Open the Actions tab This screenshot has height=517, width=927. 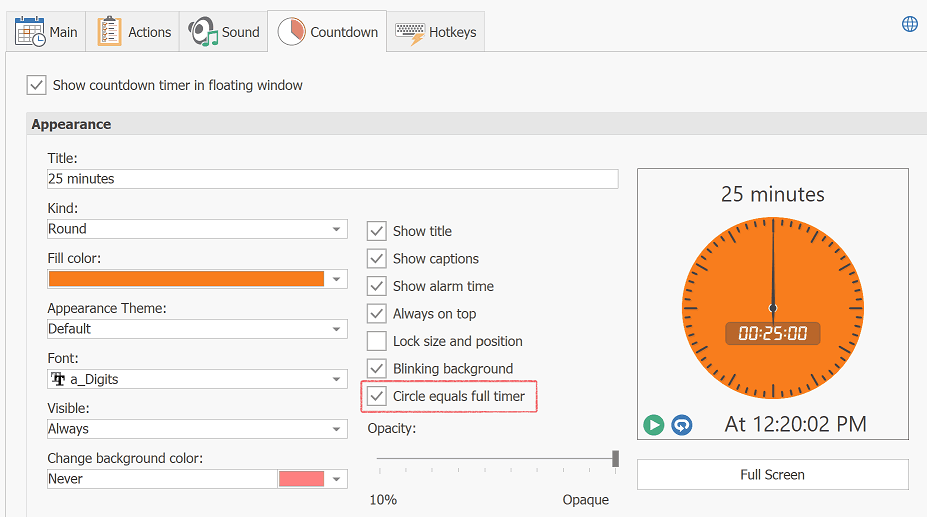click(x=133, y=32)
